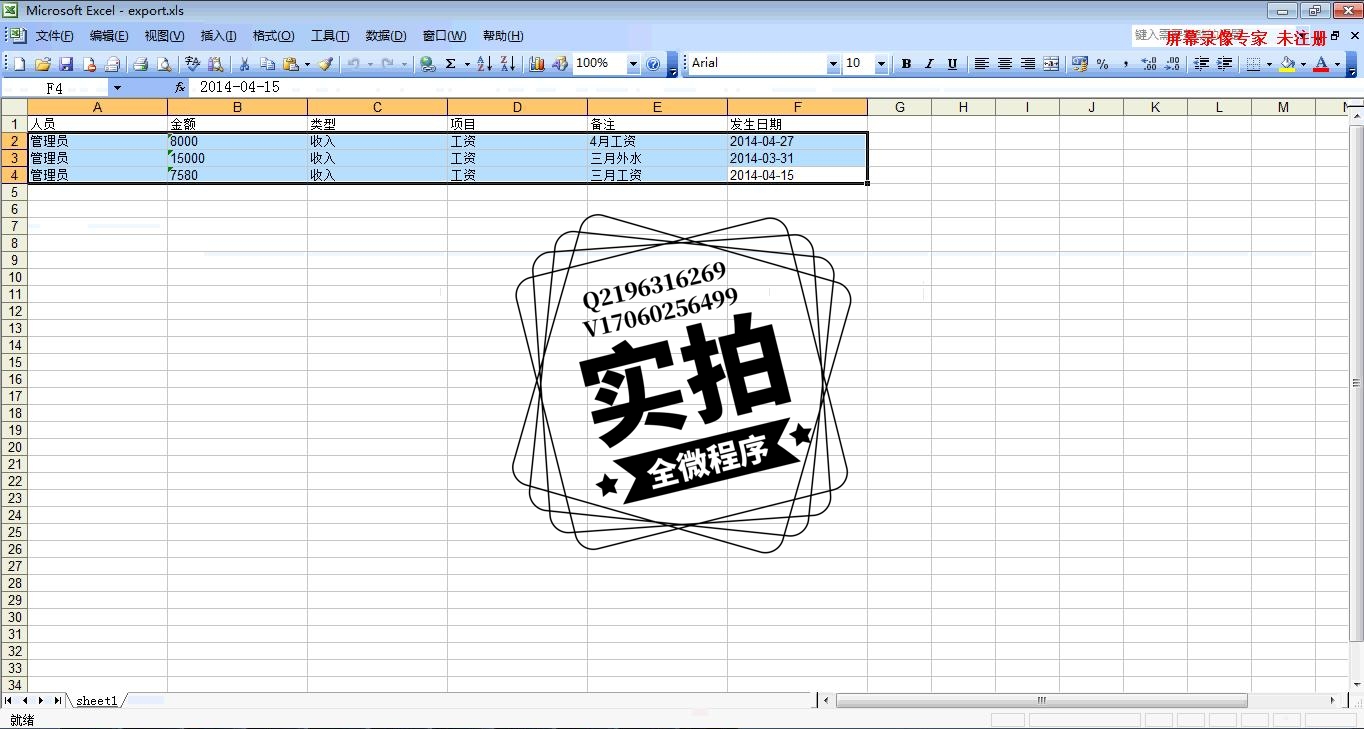Image resolution: width=1364 pixels, height=729 pixels.
Task: Sort ascending A to Z
Action: 484,64
